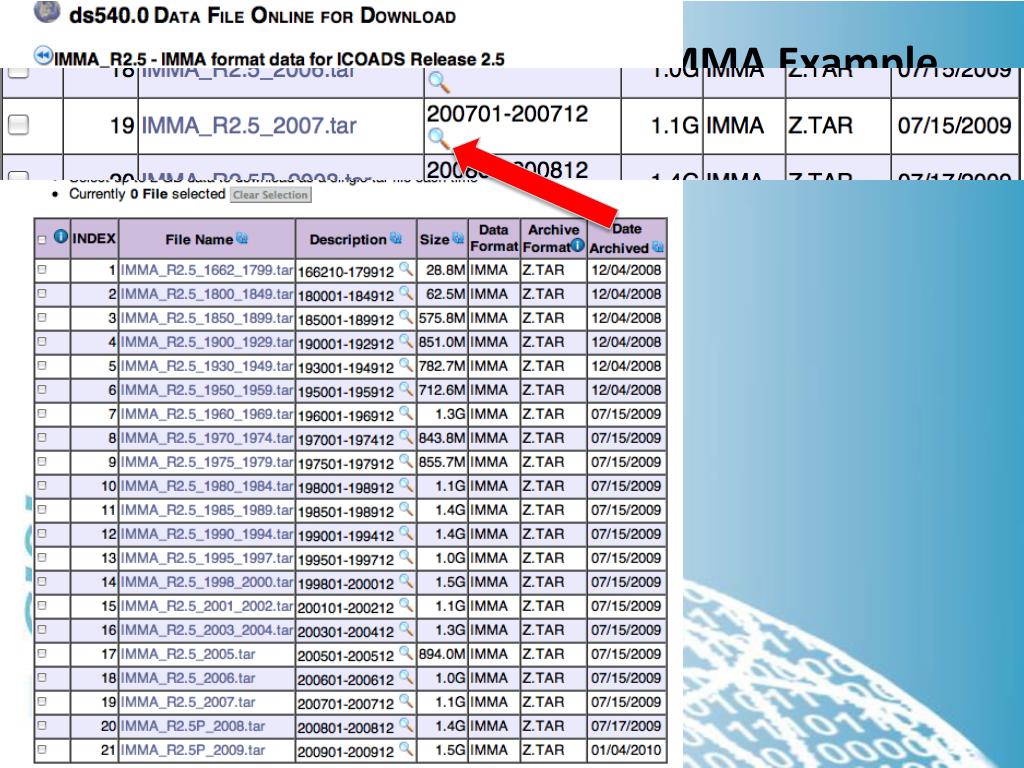Viewport: 1024px width, 768px height.
Task: Click the back arrow icon beside IMMA_R2.5 title
Action: pyautogui.click(x=43, y=56)
